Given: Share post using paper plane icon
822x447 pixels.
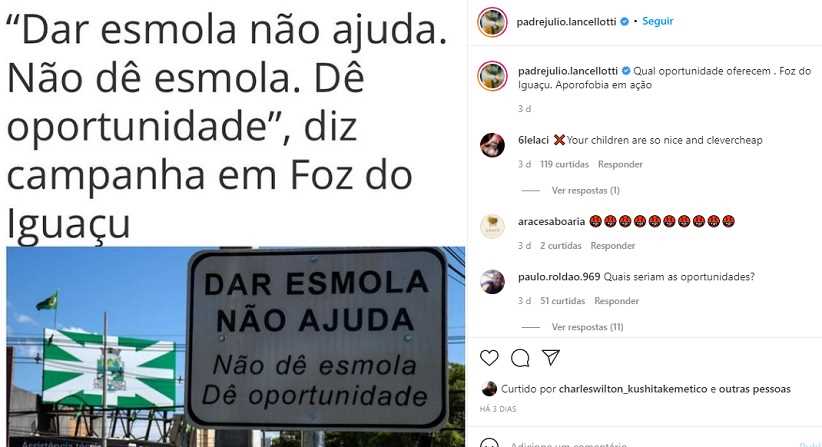Looking at the screenshot, I should (x=551, y=357).
